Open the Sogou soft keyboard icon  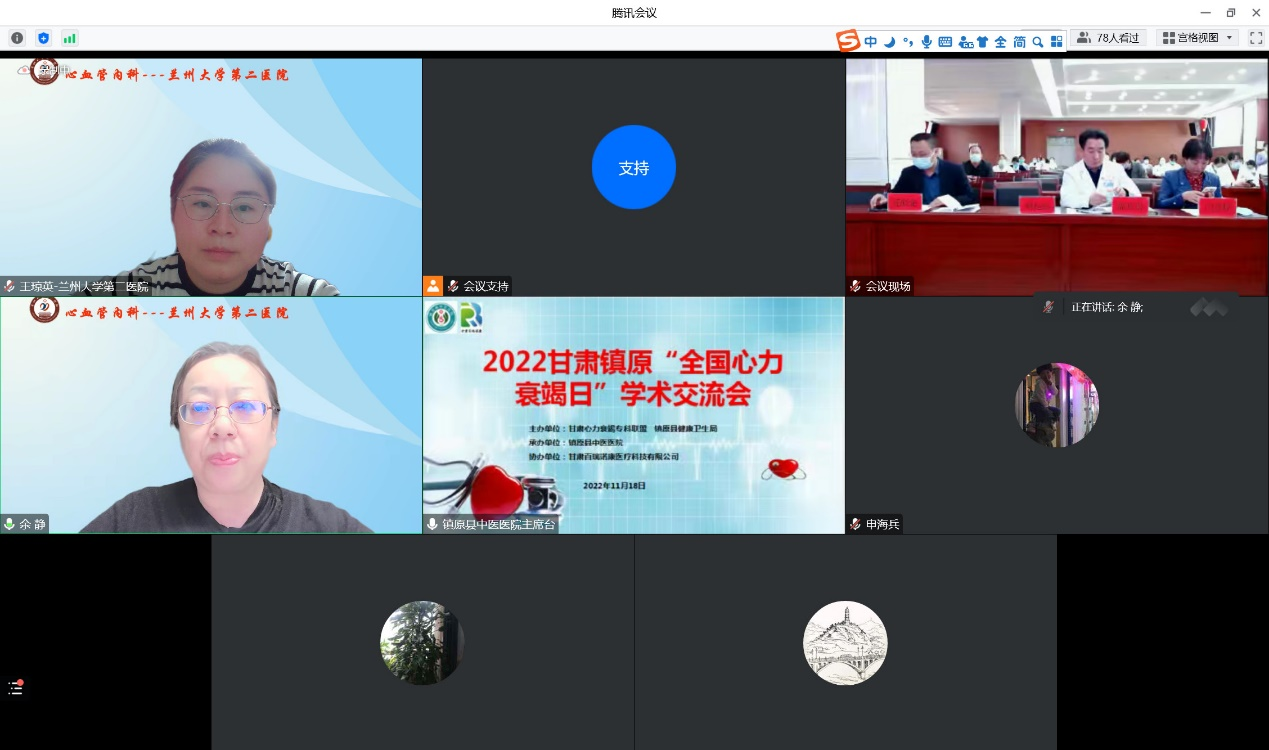[945, 42]
